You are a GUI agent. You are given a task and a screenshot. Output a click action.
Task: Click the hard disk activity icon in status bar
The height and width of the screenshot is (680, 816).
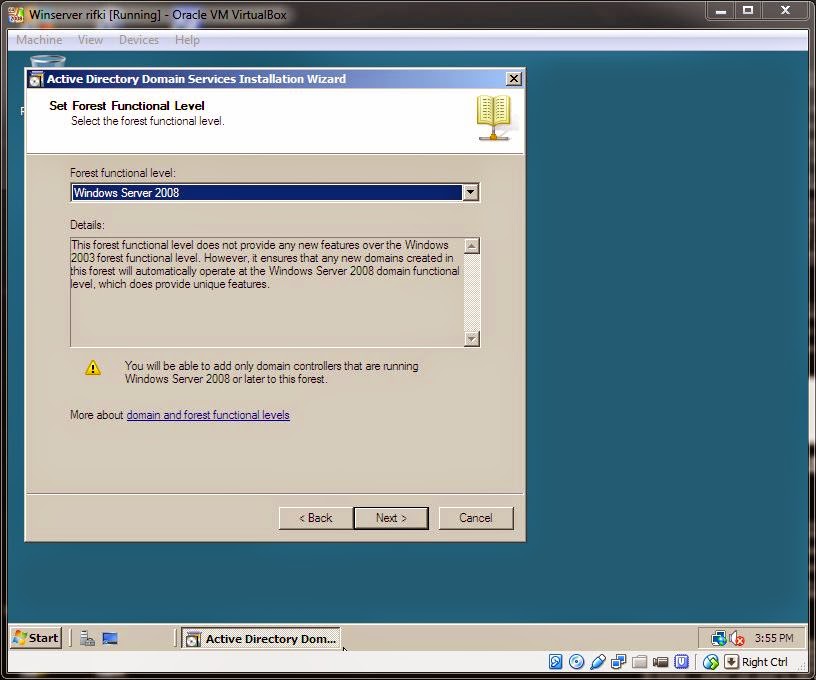point(555,662)
